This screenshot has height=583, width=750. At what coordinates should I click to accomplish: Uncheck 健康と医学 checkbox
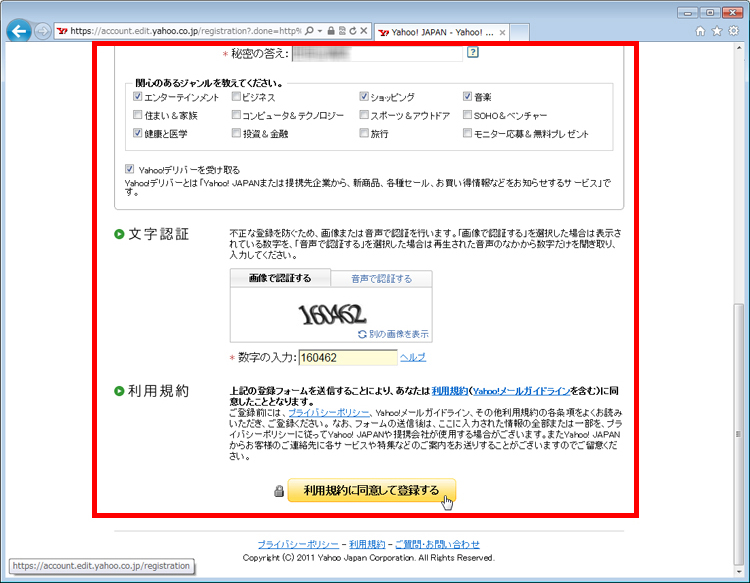click(137, 133)
